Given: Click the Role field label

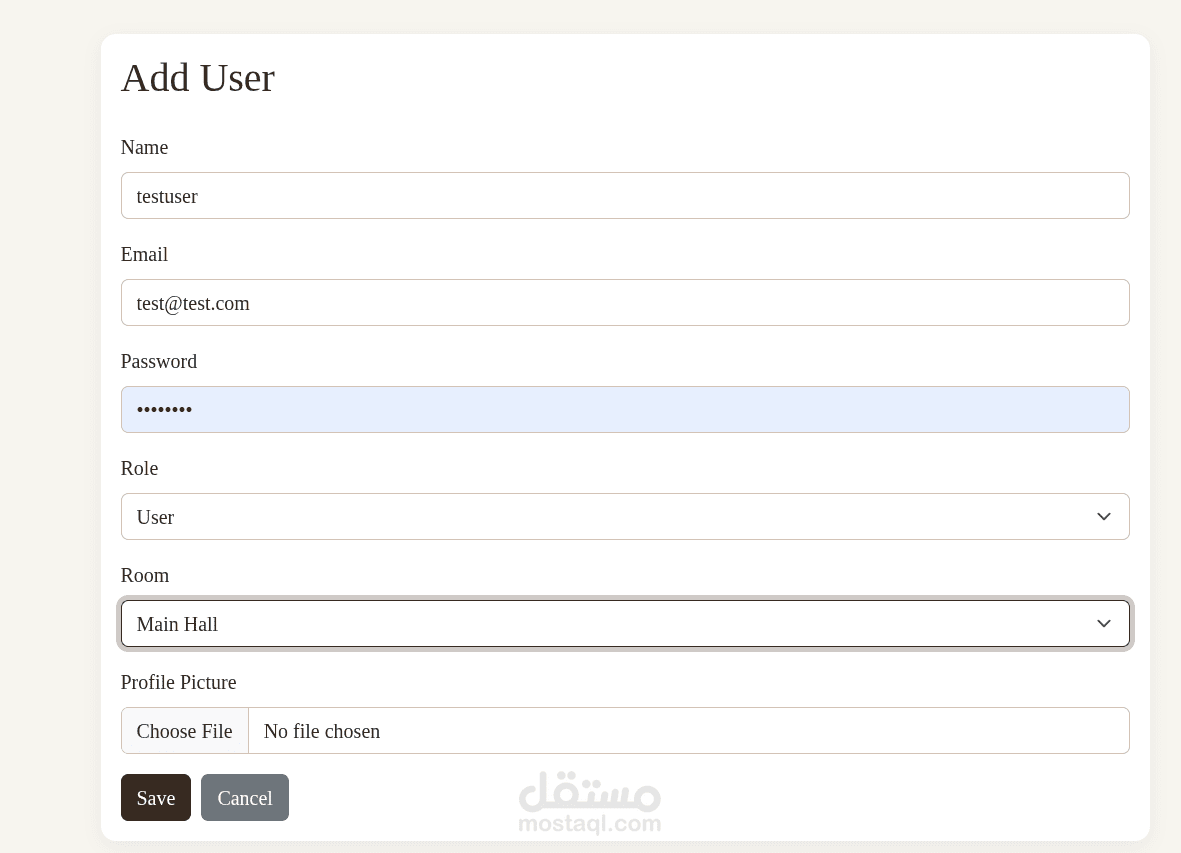Looking at the screenshot, I should [140, 469].
